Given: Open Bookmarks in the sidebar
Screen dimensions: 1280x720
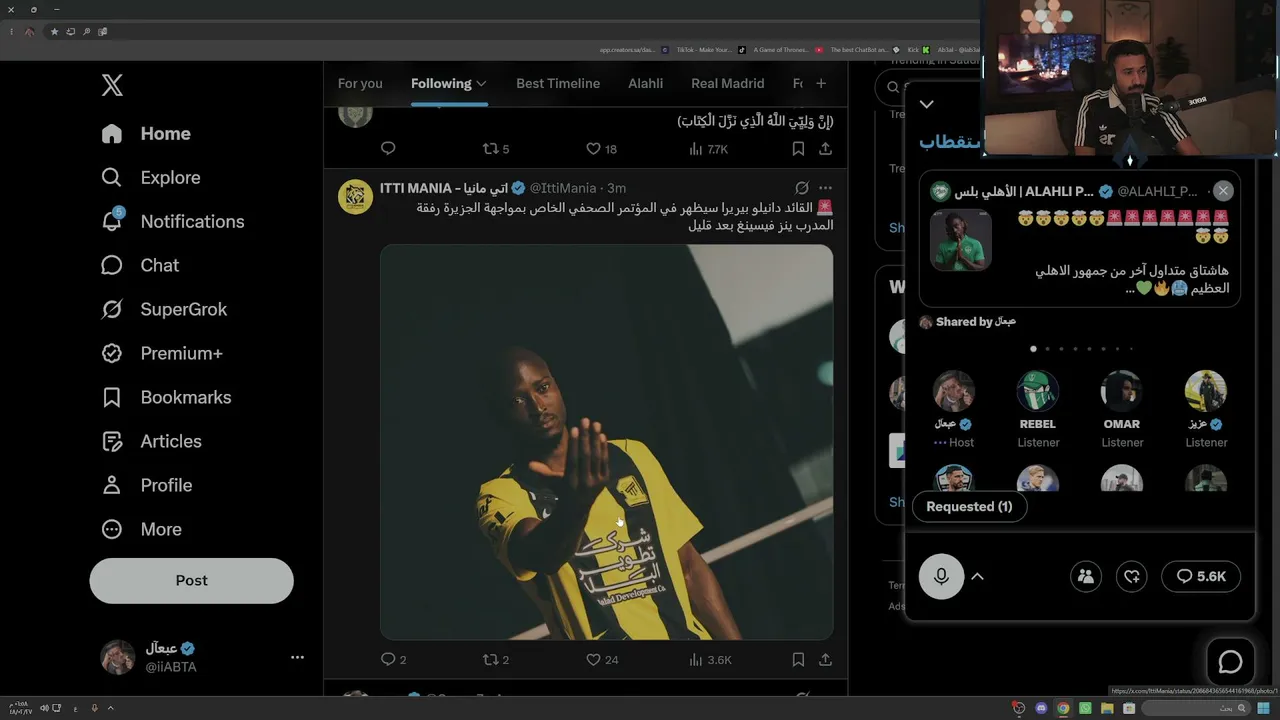Looking at the screenshot, I should (x=166, y=397).
